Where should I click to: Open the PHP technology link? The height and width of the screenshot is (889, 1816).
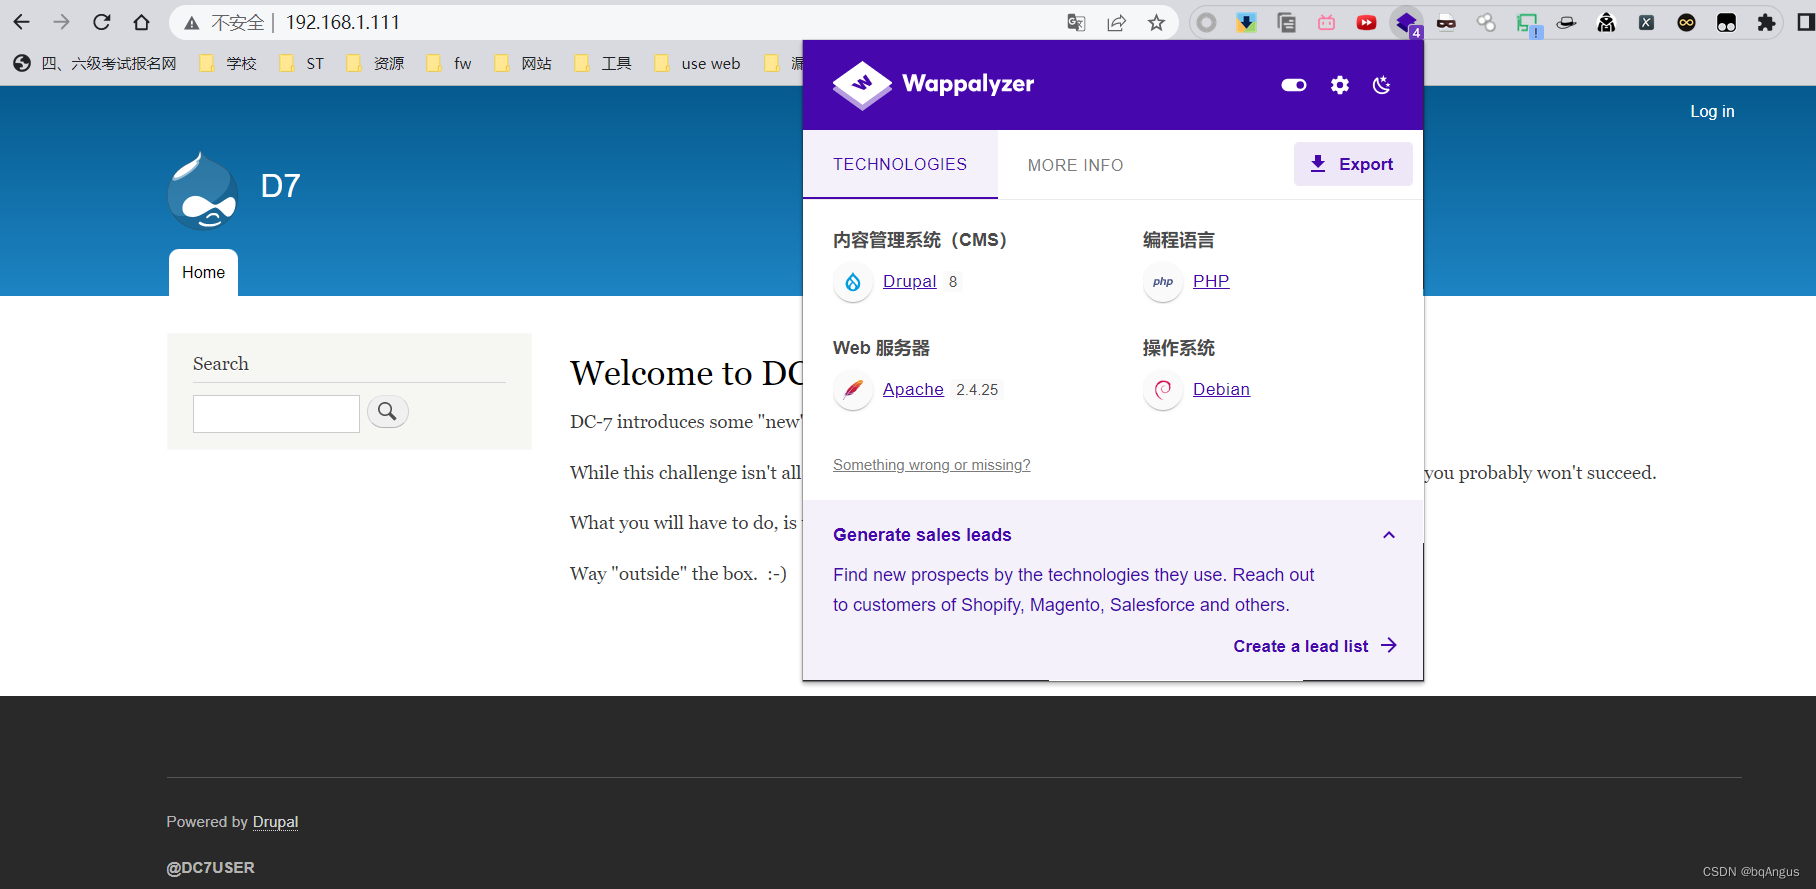click(x=1211, y=282)
